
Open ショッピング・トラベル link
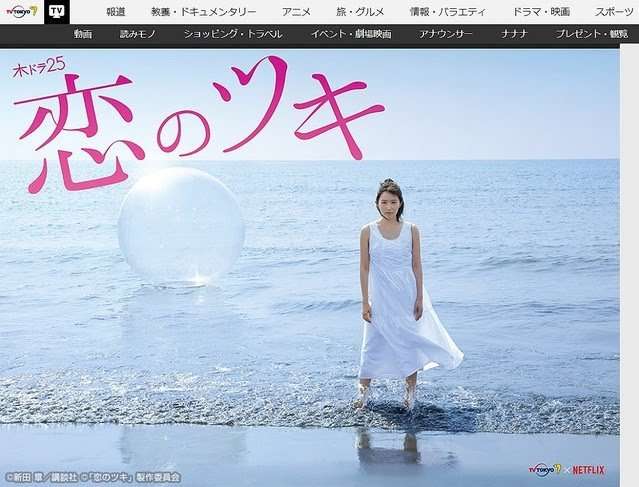tap(233, 34)
